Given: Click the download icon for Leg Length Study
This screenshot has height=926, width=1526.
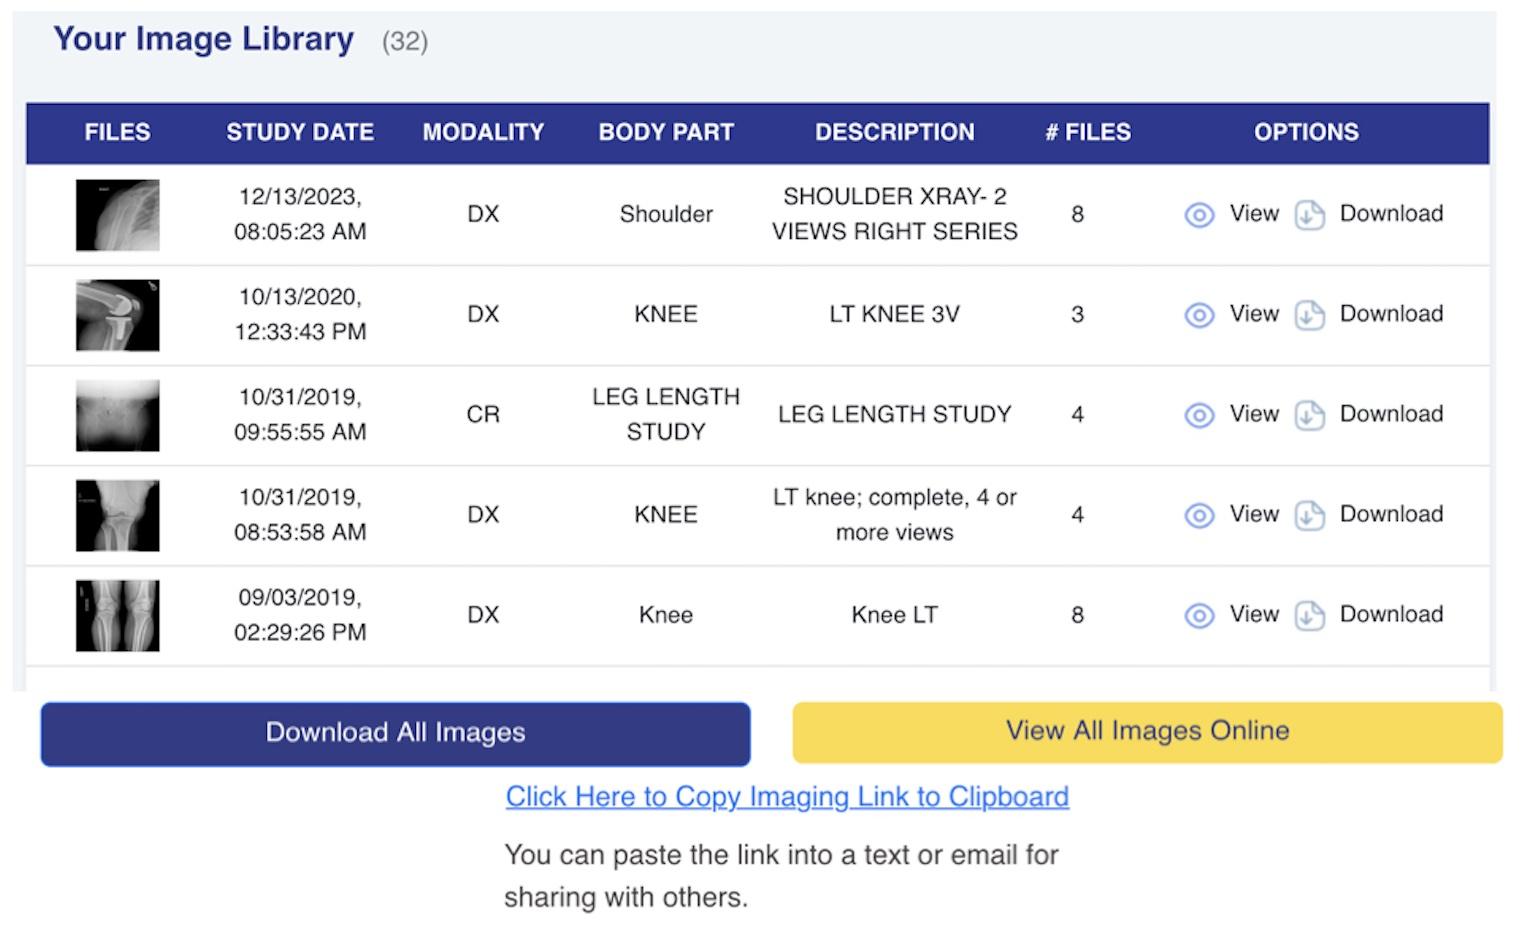Looking at the screenshot, I should [1309, 415].
